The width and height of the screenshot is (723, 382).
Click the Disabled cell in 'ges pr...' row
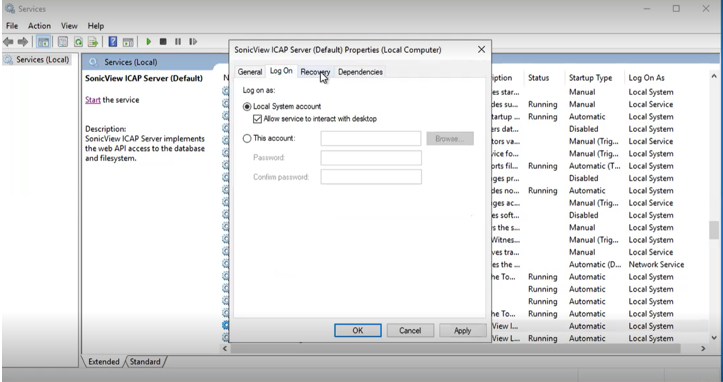pyautogui.click(x=583, y=178)
